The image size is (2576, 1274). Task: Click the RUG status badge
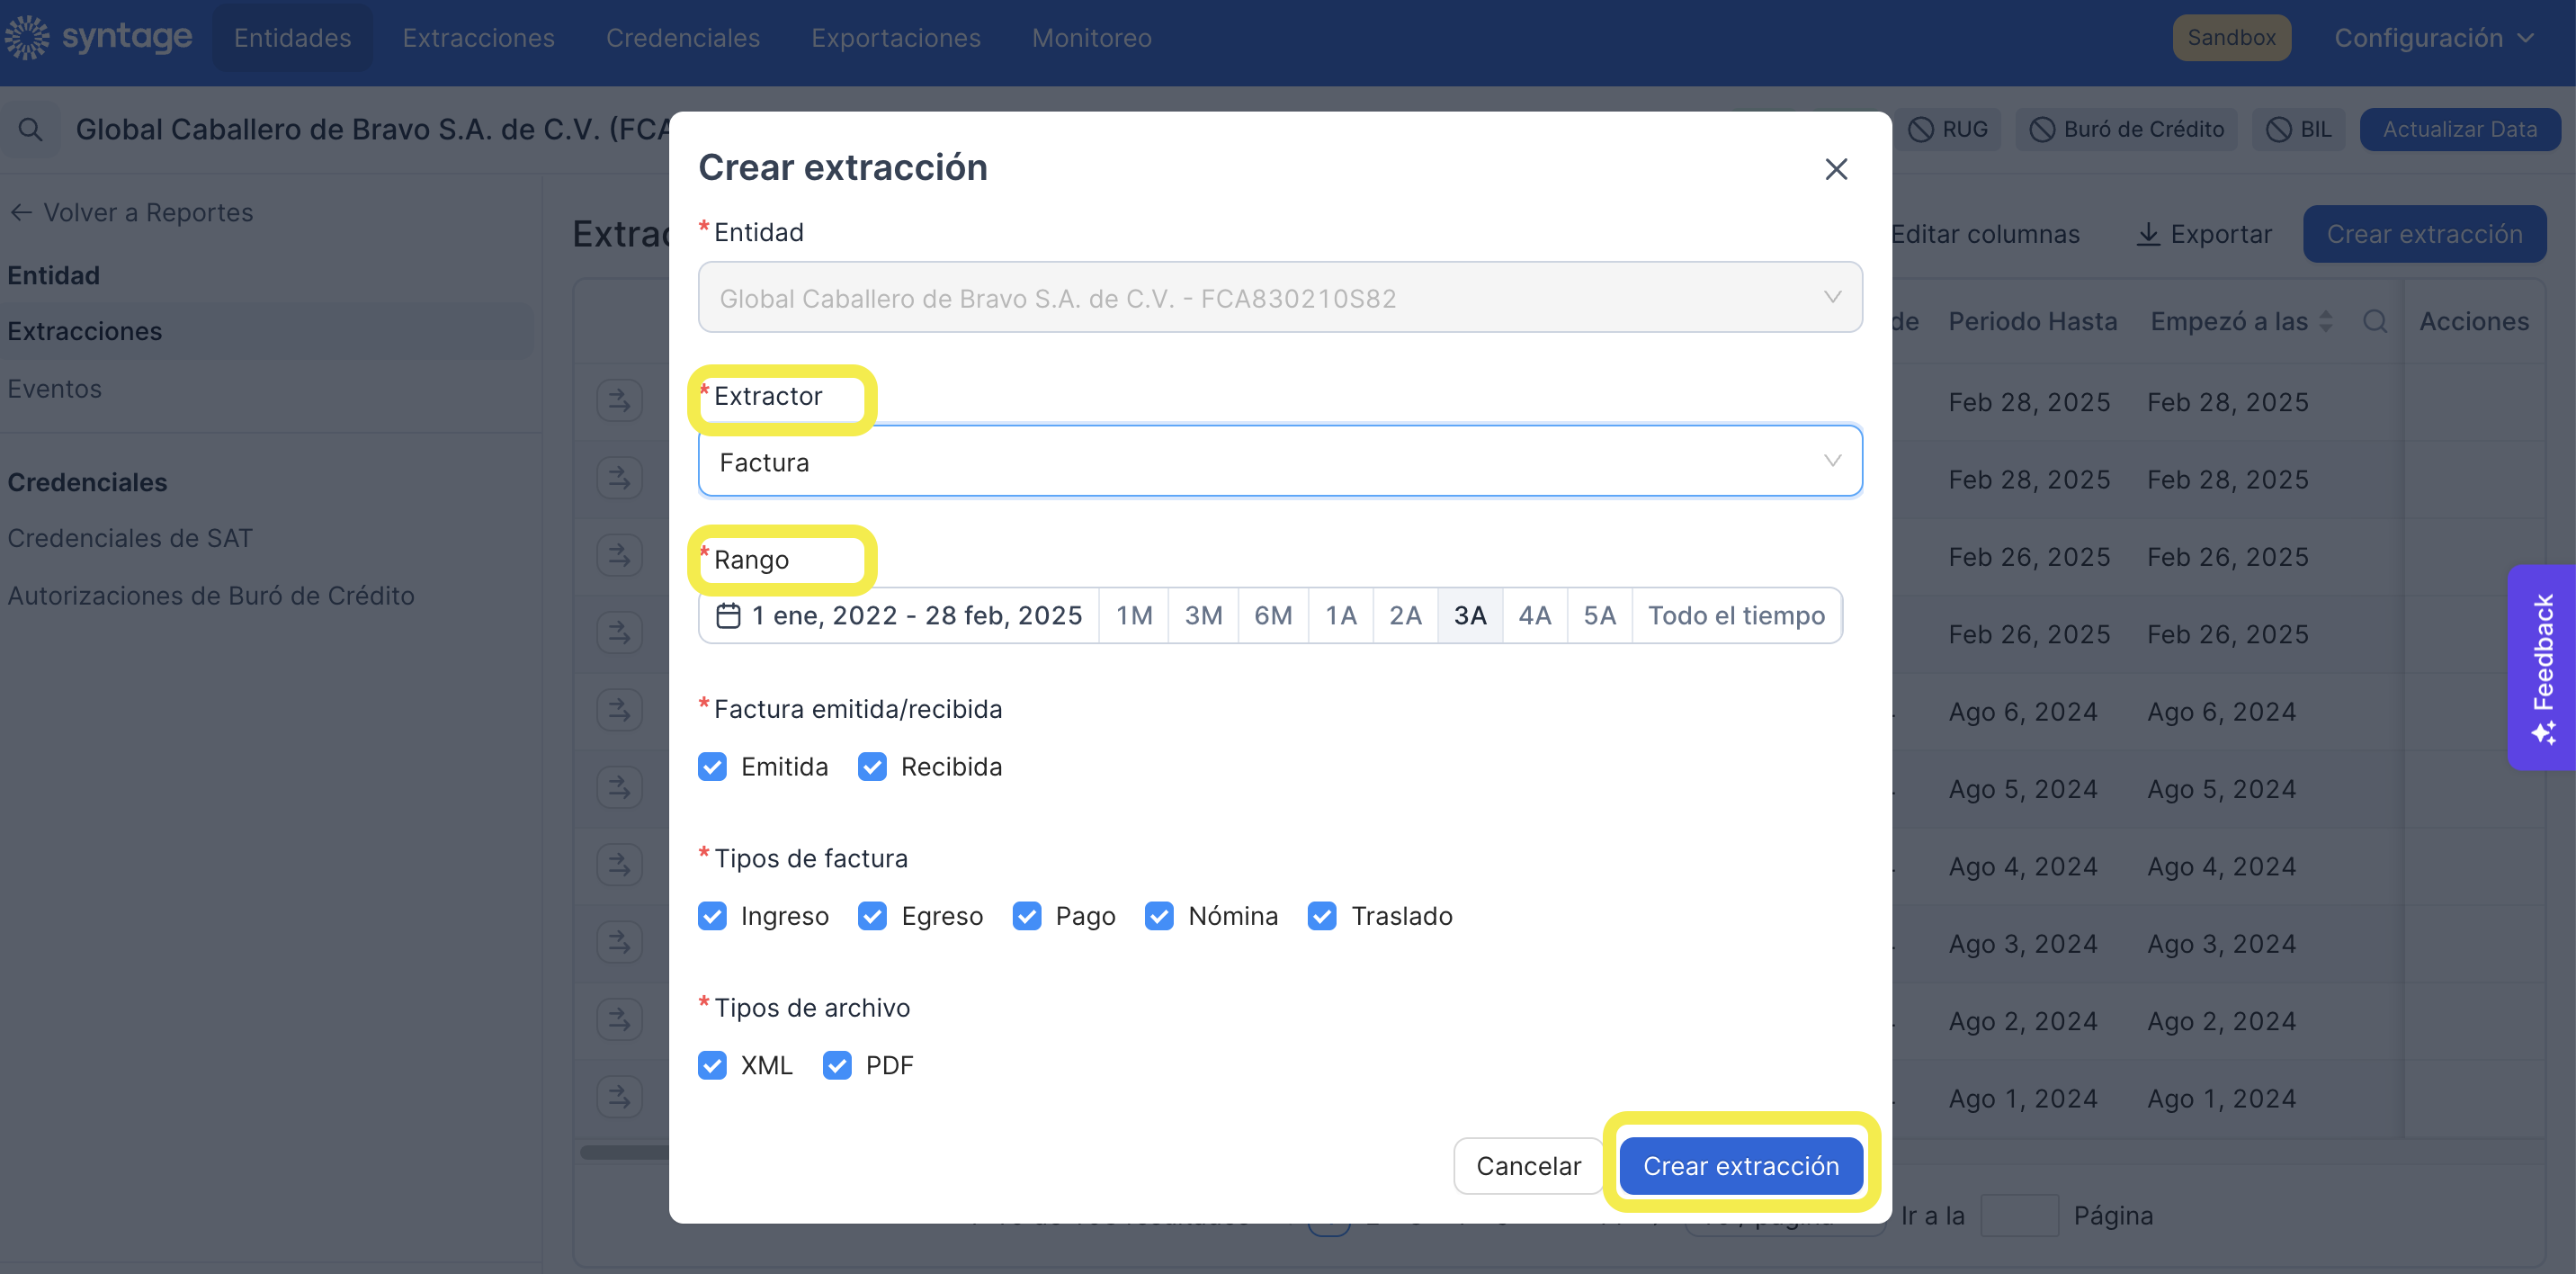pyautogui.click(x=1947, y=130)
